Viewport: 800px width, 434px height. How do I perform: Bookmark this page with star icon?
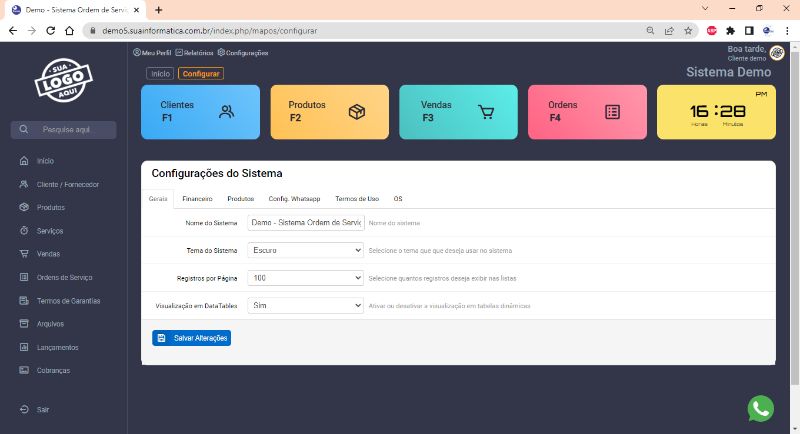coord(688,31)
